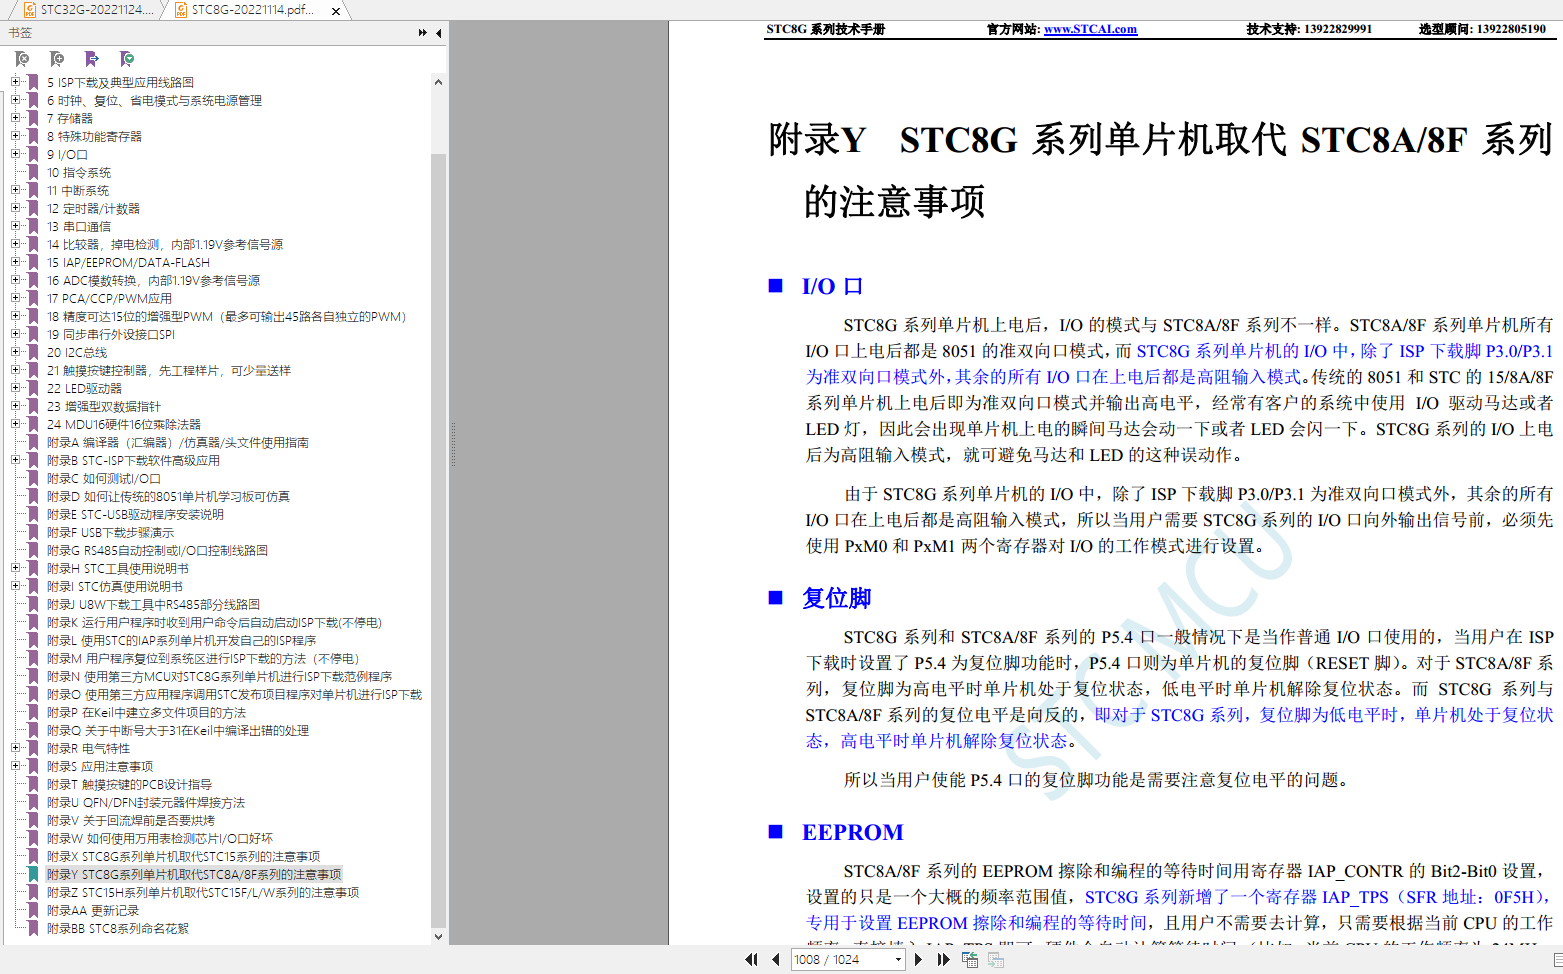Open the page number dropdown arrow
The image size is (1563, 974).
pyautogui.click(x=898, y=960)
